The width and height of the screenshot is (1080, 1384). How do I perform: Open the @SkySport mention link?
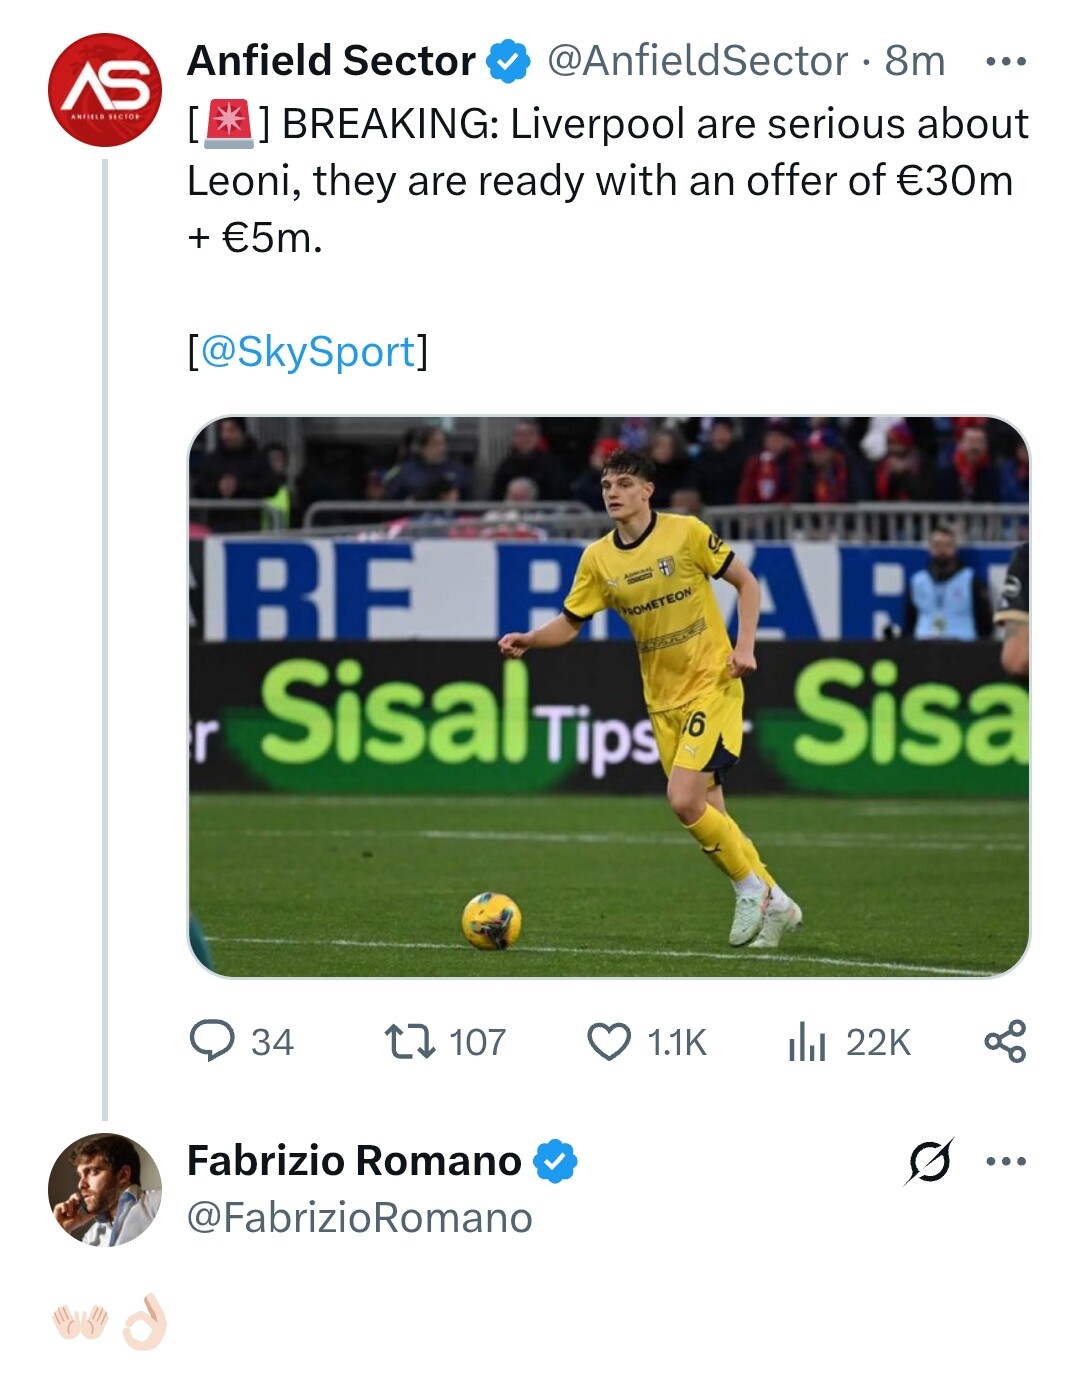[x=308, y=351]
